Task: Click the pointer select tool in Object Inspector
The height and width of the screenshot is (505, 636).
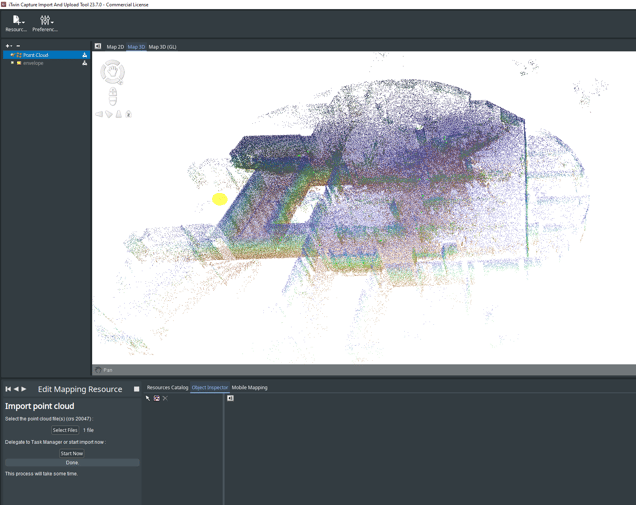Action: point(148,398)
